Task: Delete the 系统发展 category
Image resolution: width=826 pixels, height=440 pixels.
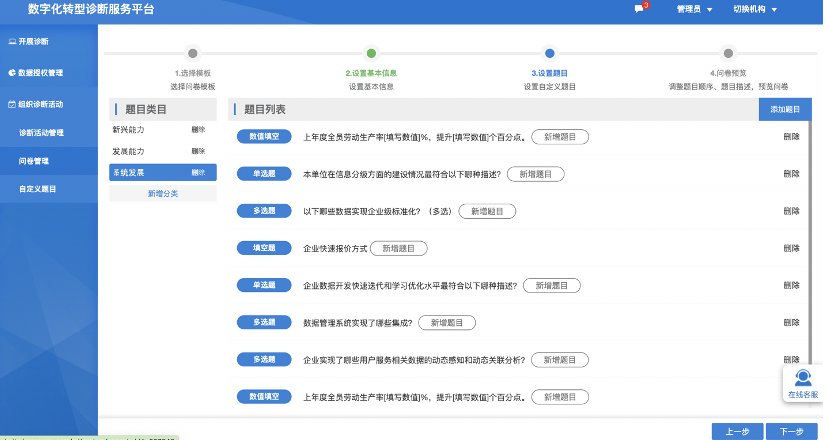Action: [x=198, y=172]
